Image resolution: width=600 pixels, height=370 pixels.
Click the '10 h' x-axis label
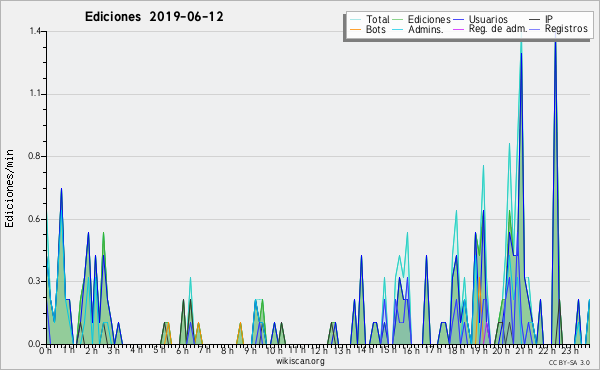[274, 351]
